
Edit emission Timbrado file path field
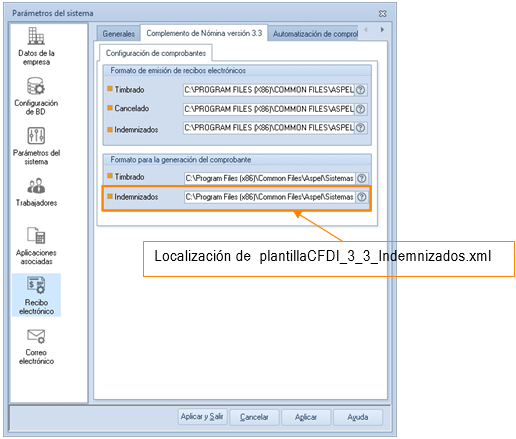(269, 90)
